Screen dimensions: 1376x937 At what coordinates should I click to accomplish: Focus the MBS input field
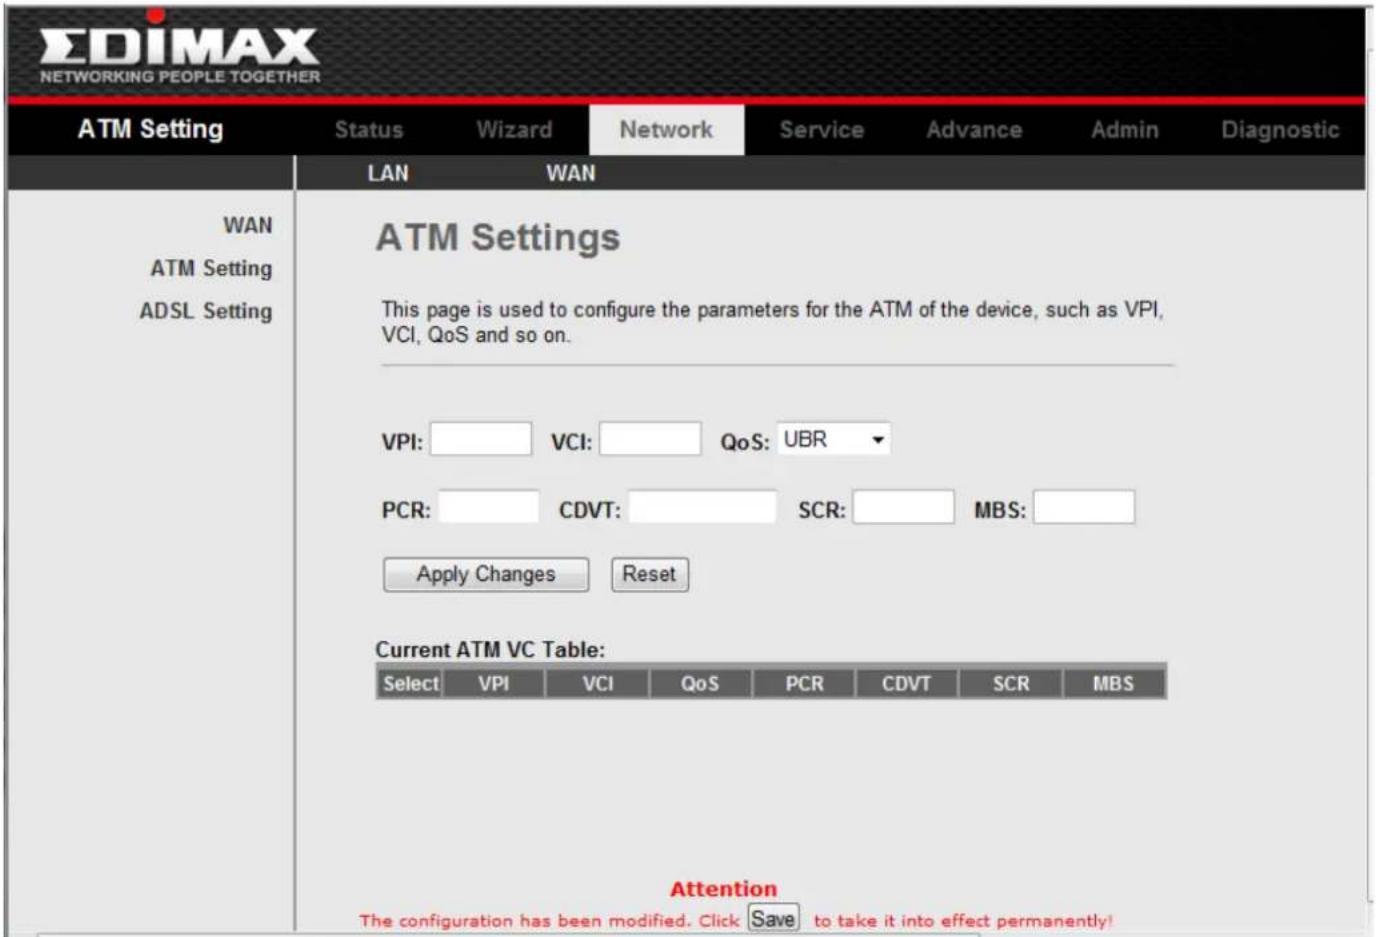(1084, 507)
